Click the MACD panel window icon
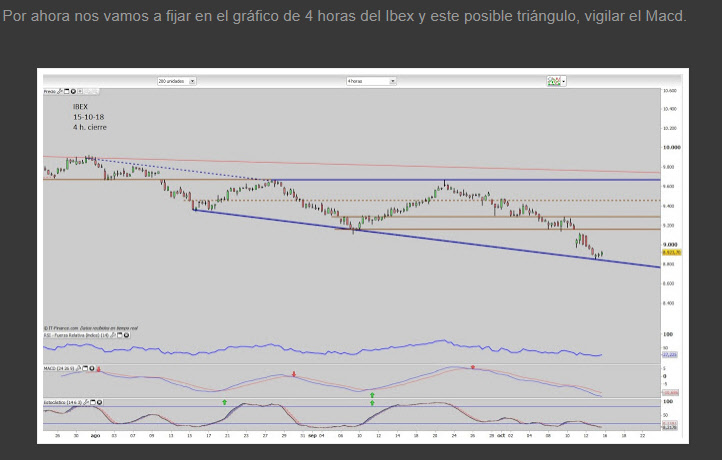The height and width of the screenshot is (460, 722). [85, 368]
